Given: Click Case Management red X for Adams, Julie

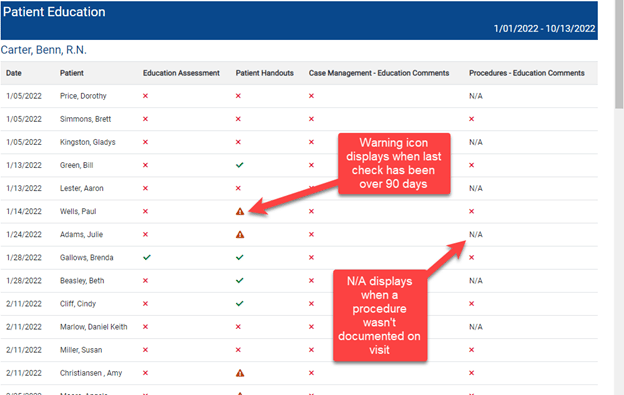Looking at the screenshot, I should click(x=311, y=234).
